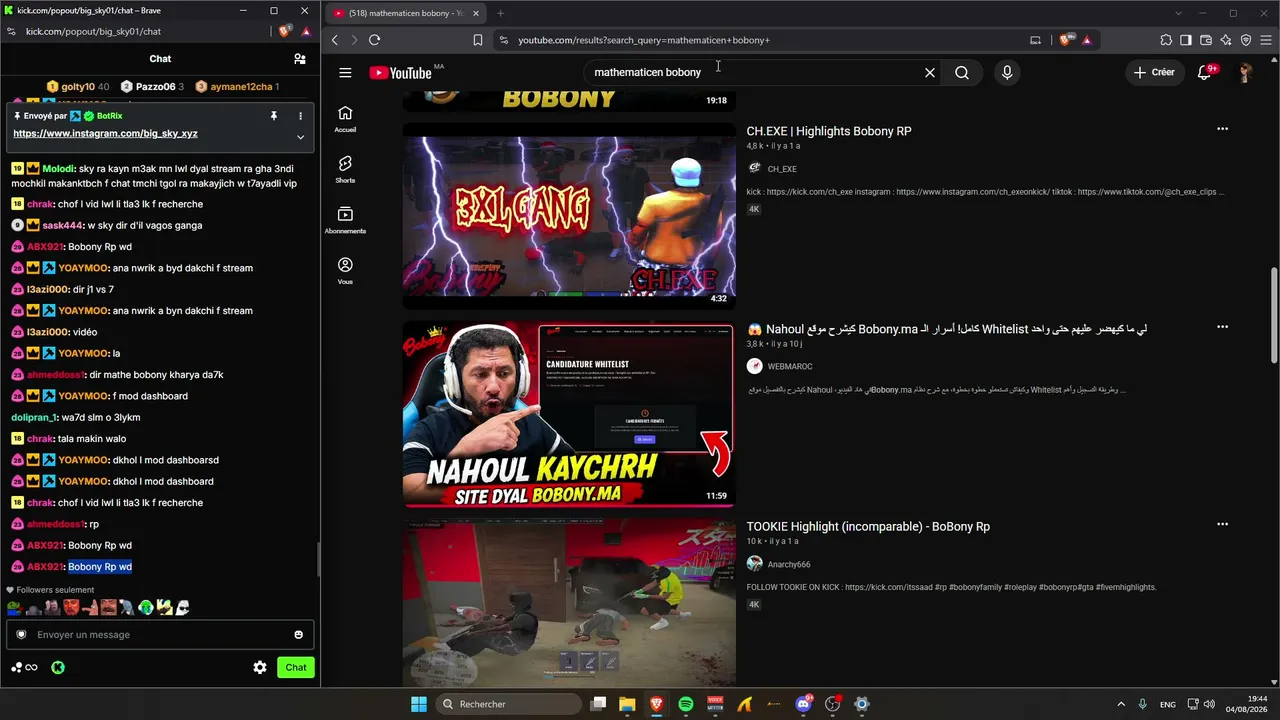Image resolution: width=1280 pixels, height=720 pixels.
Task: Click the green Kick emote icon
Action: coord(58,667)
